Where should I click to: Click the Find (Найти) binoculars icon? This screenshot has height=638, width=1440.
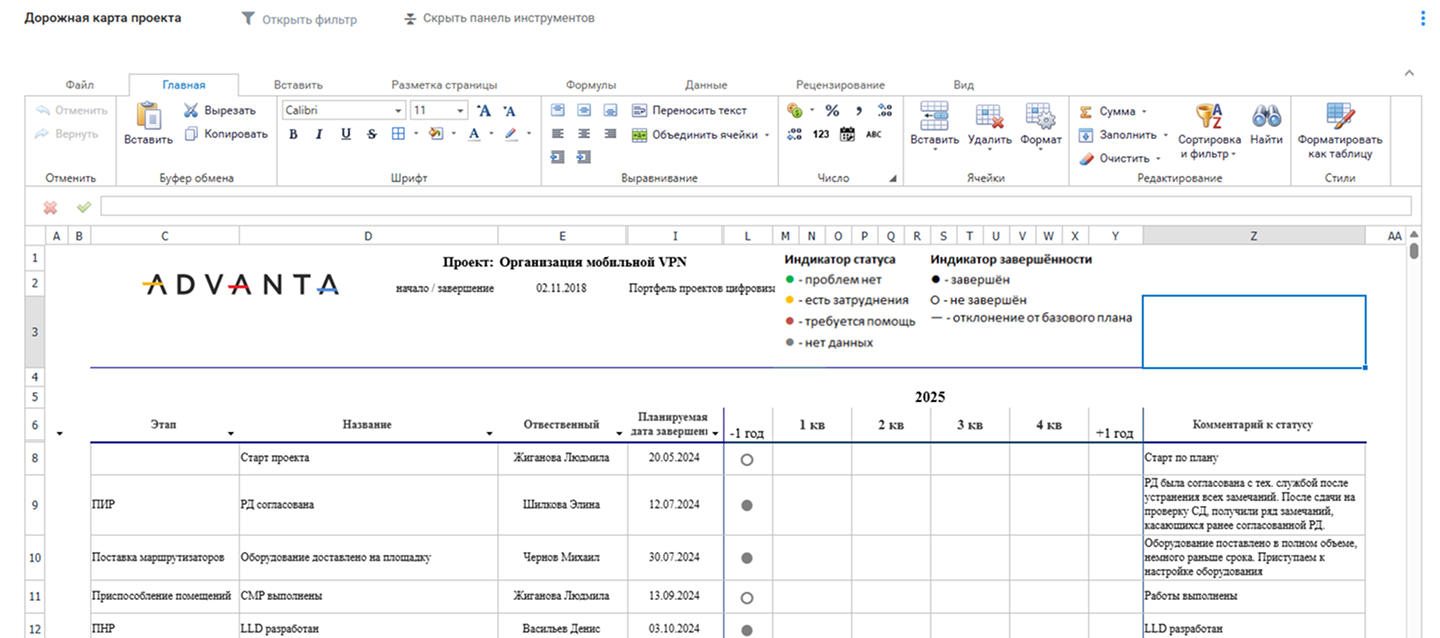point(1266,116)
